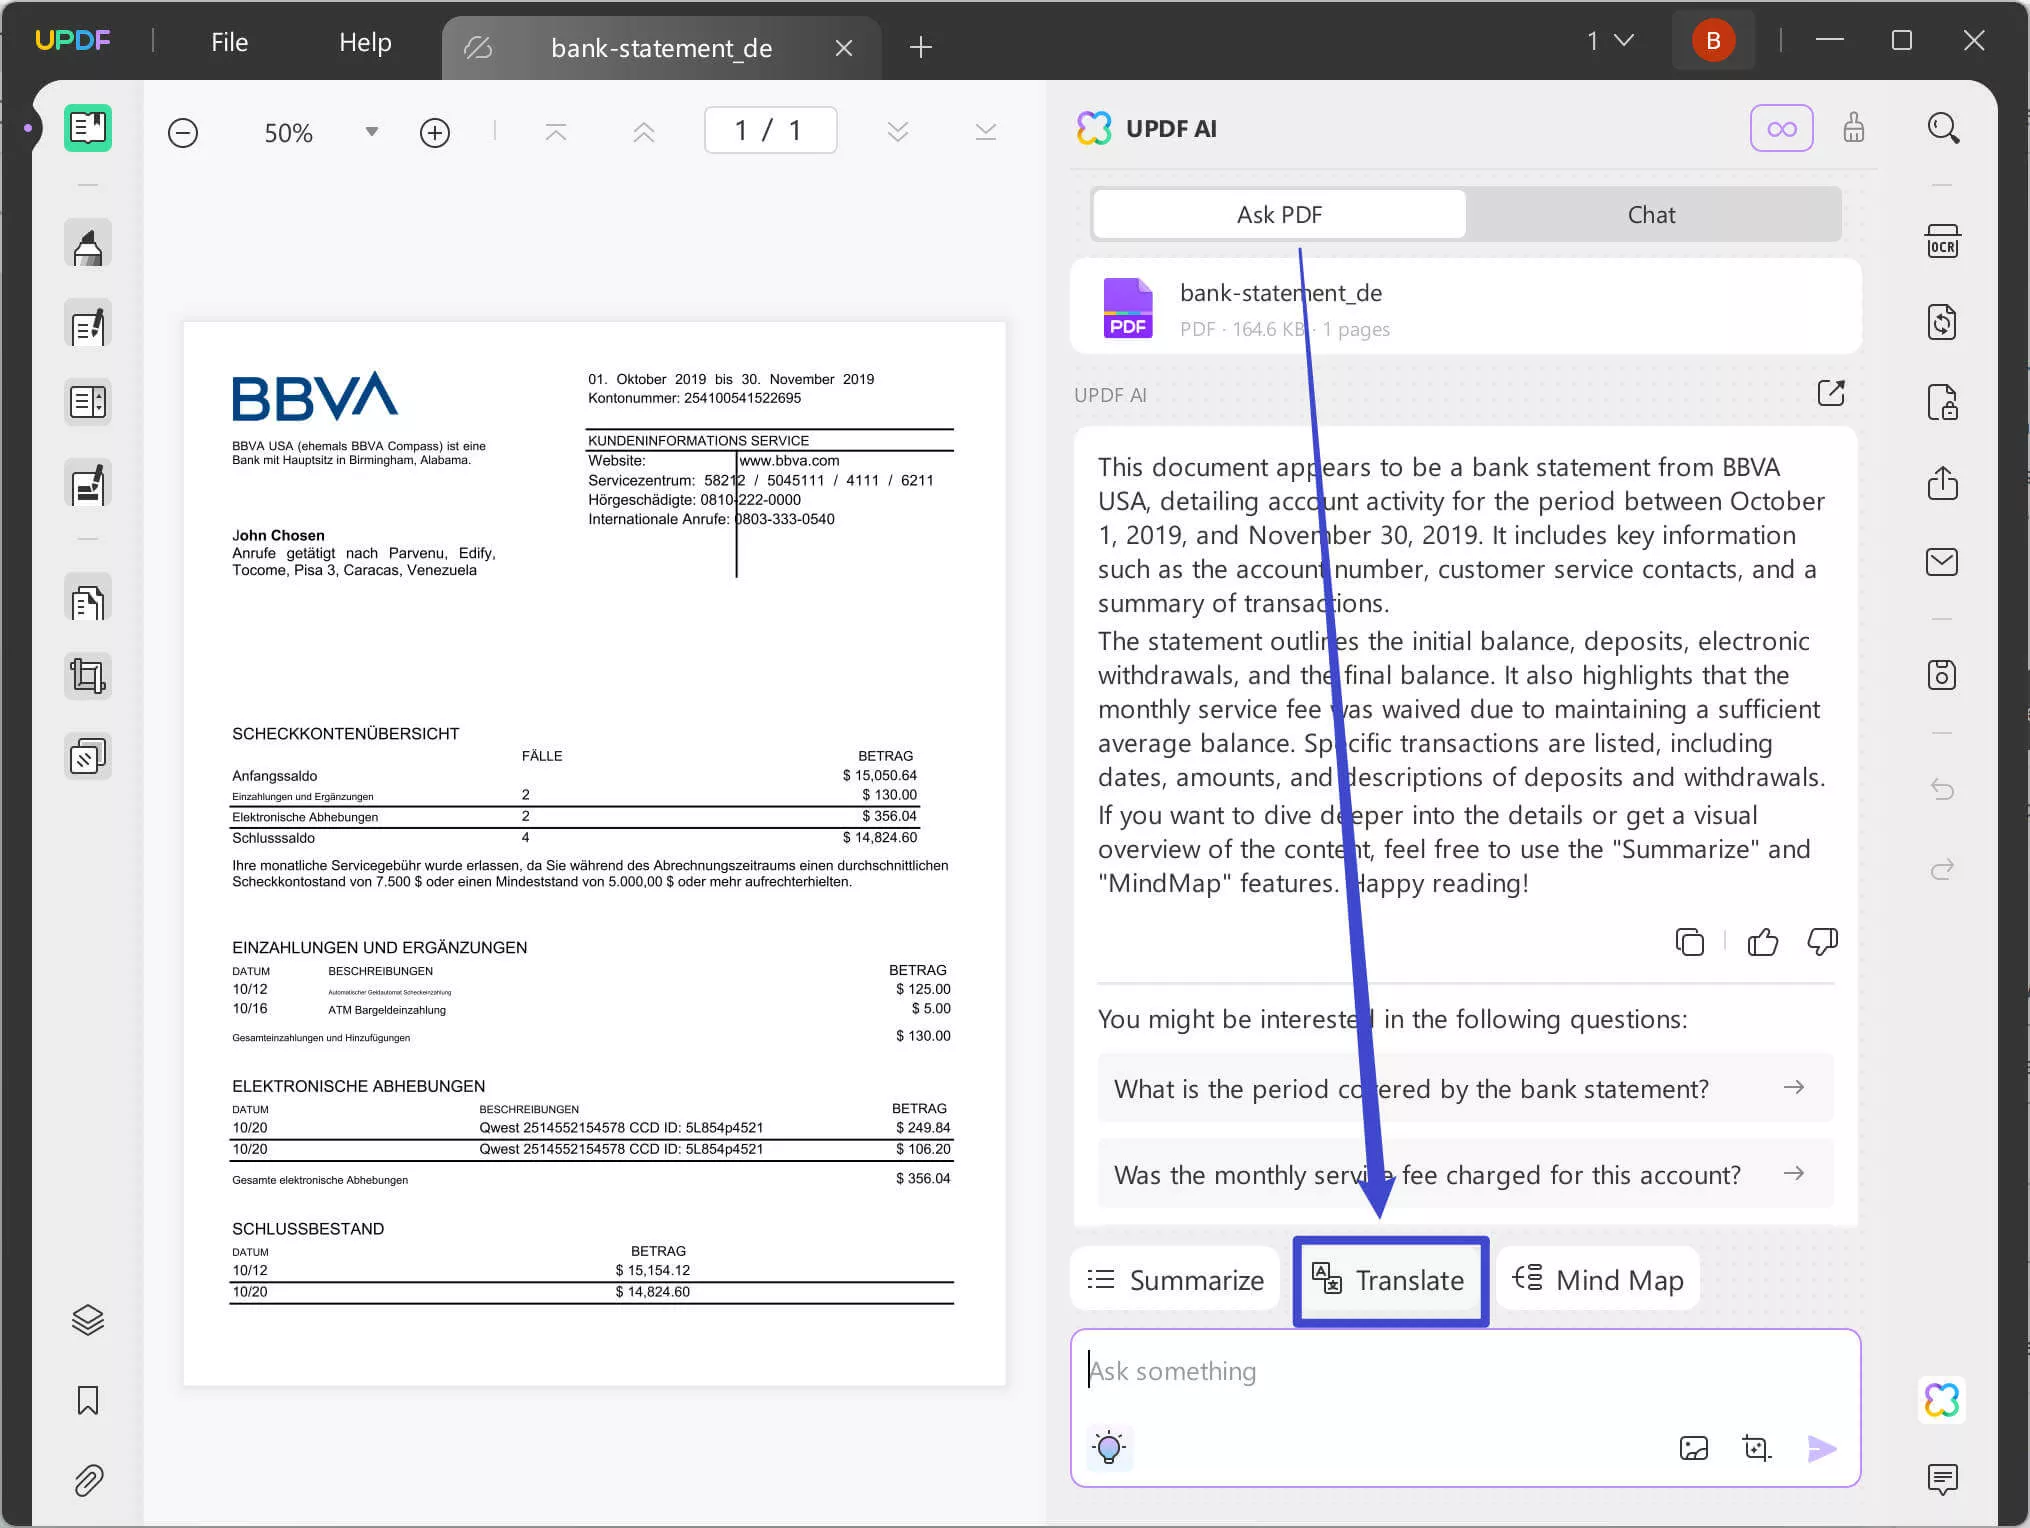Zoom out with the minus icon

[183, 133]
